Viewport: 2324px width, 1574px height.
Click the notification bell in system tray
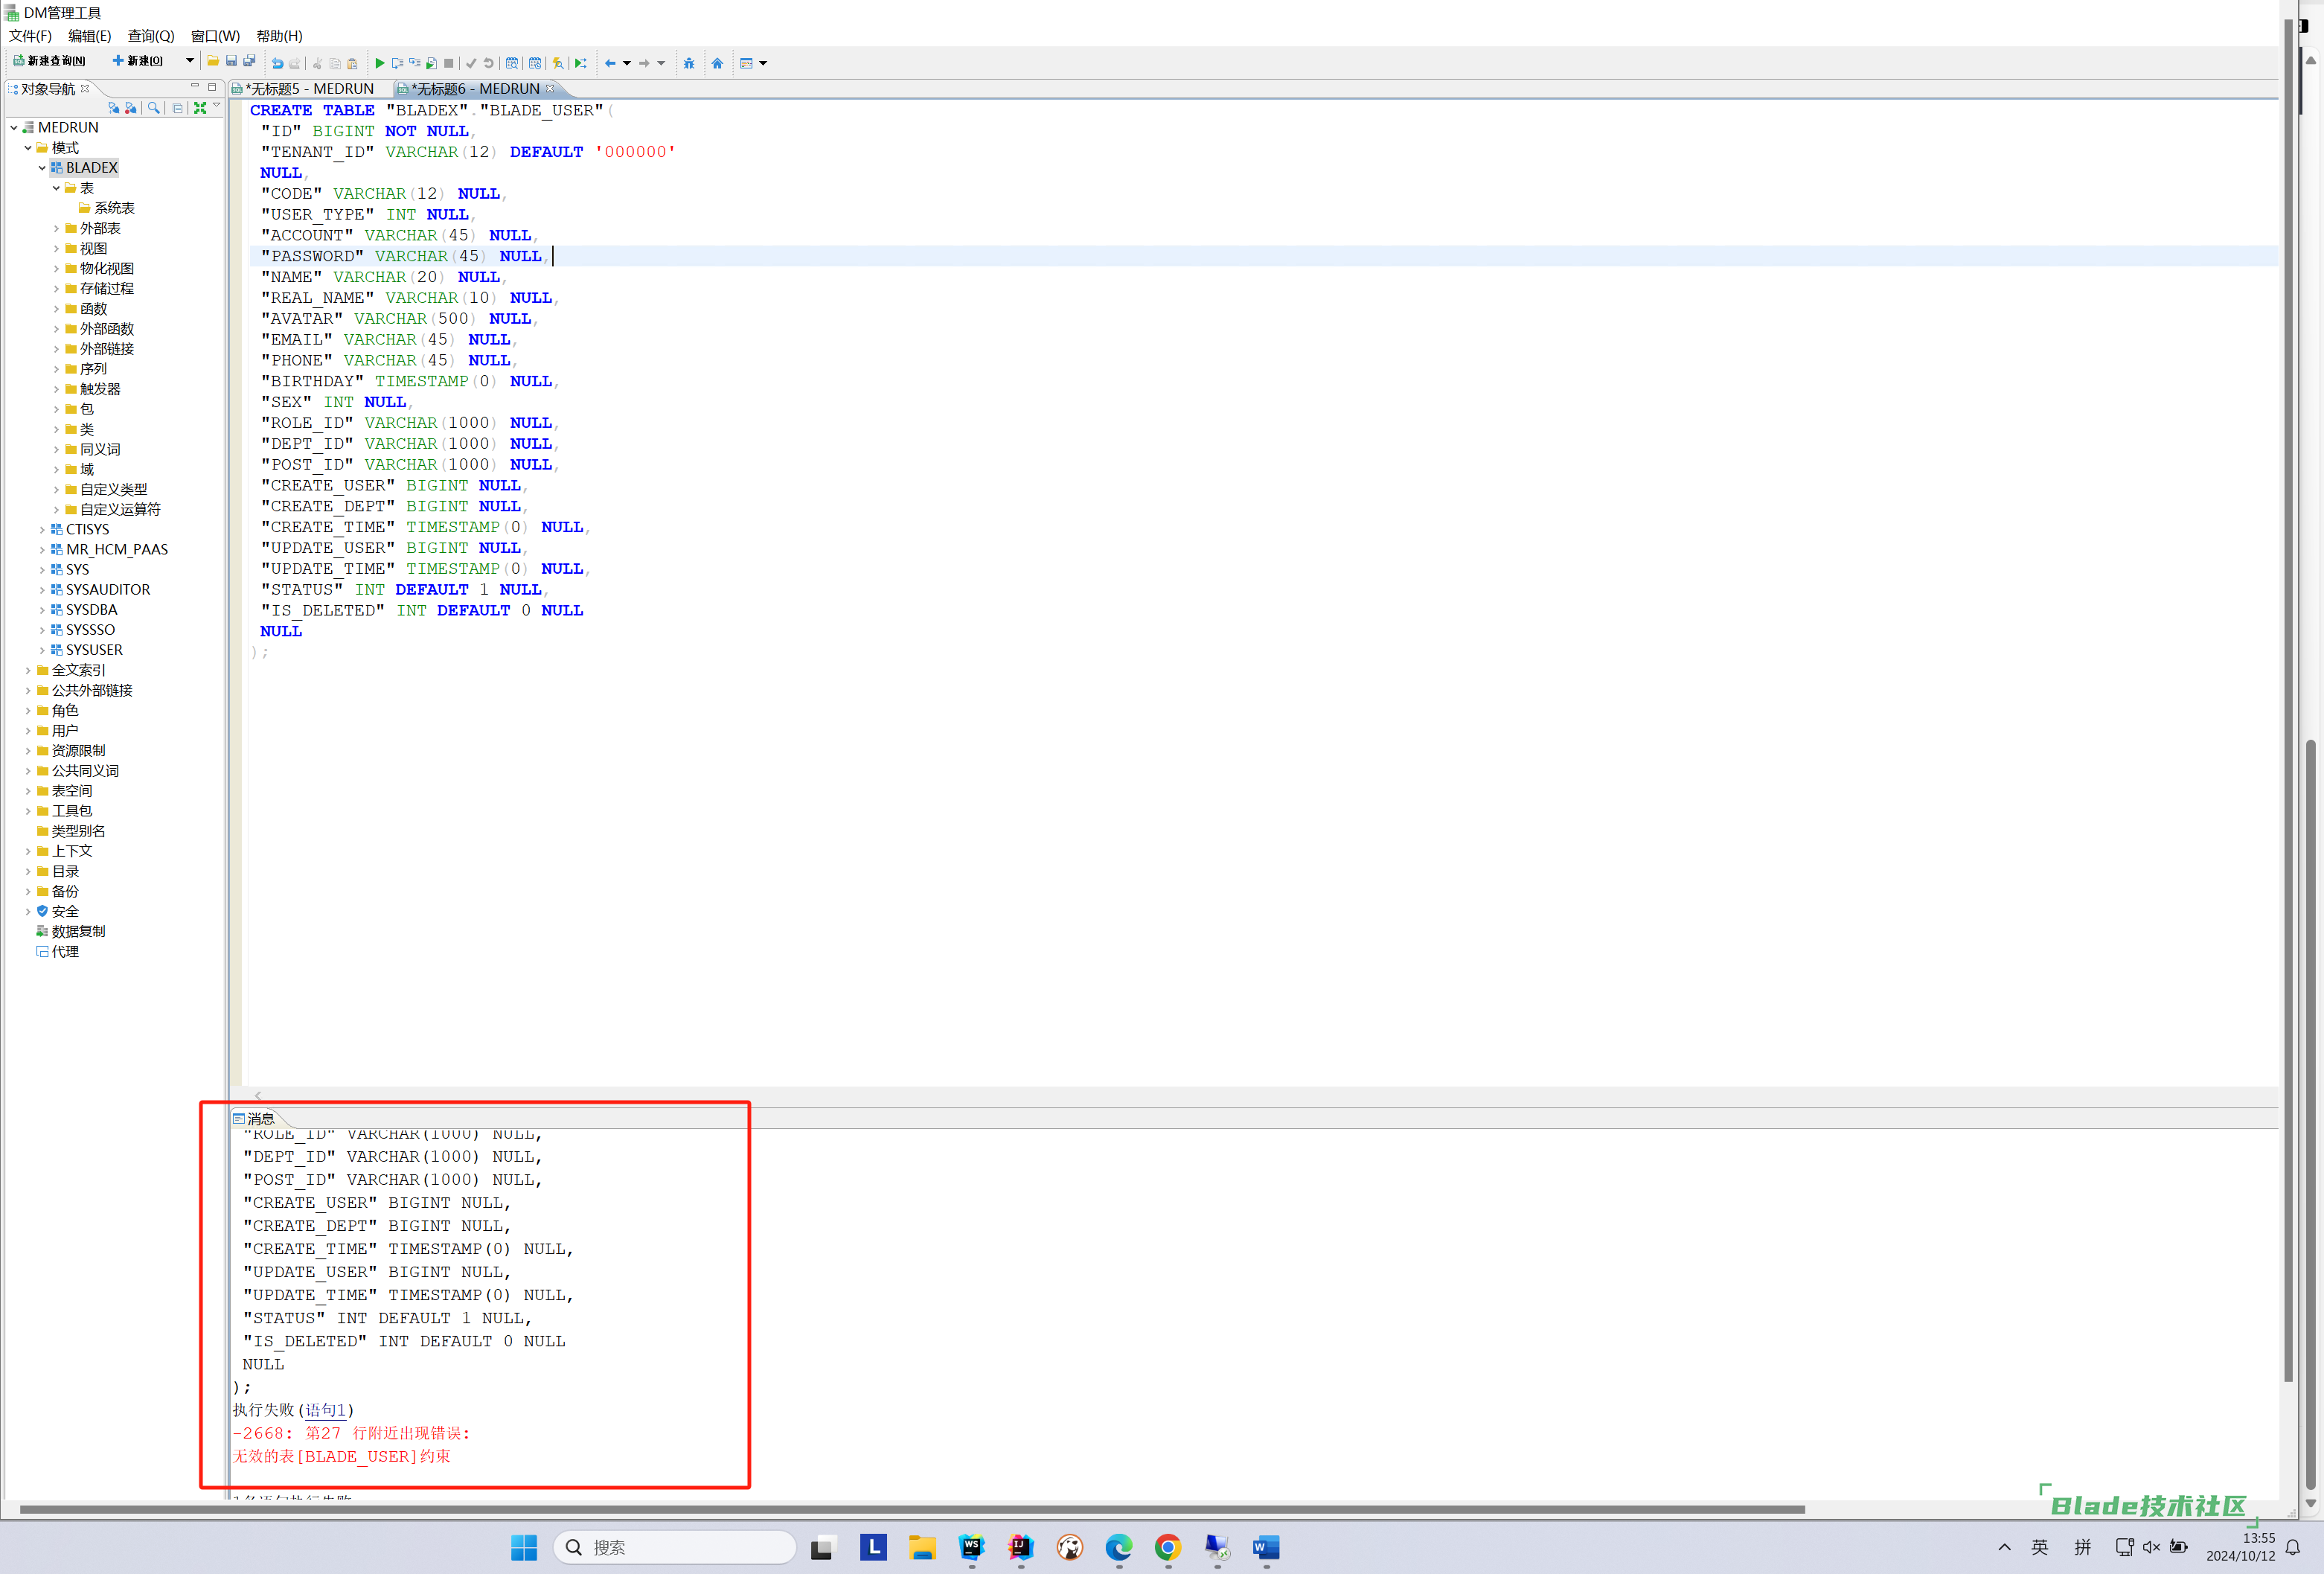point(2293,1547)
